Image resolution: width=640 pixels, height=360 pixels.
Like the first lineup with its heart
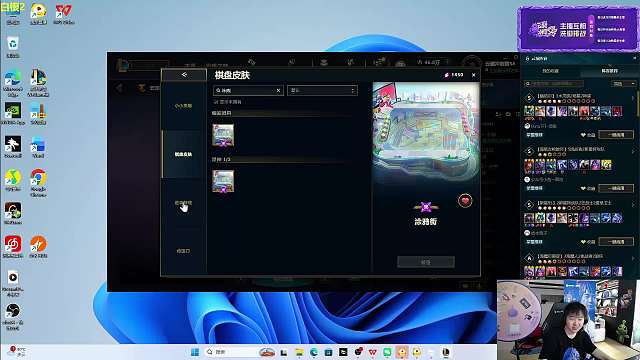tap(583, 135)
